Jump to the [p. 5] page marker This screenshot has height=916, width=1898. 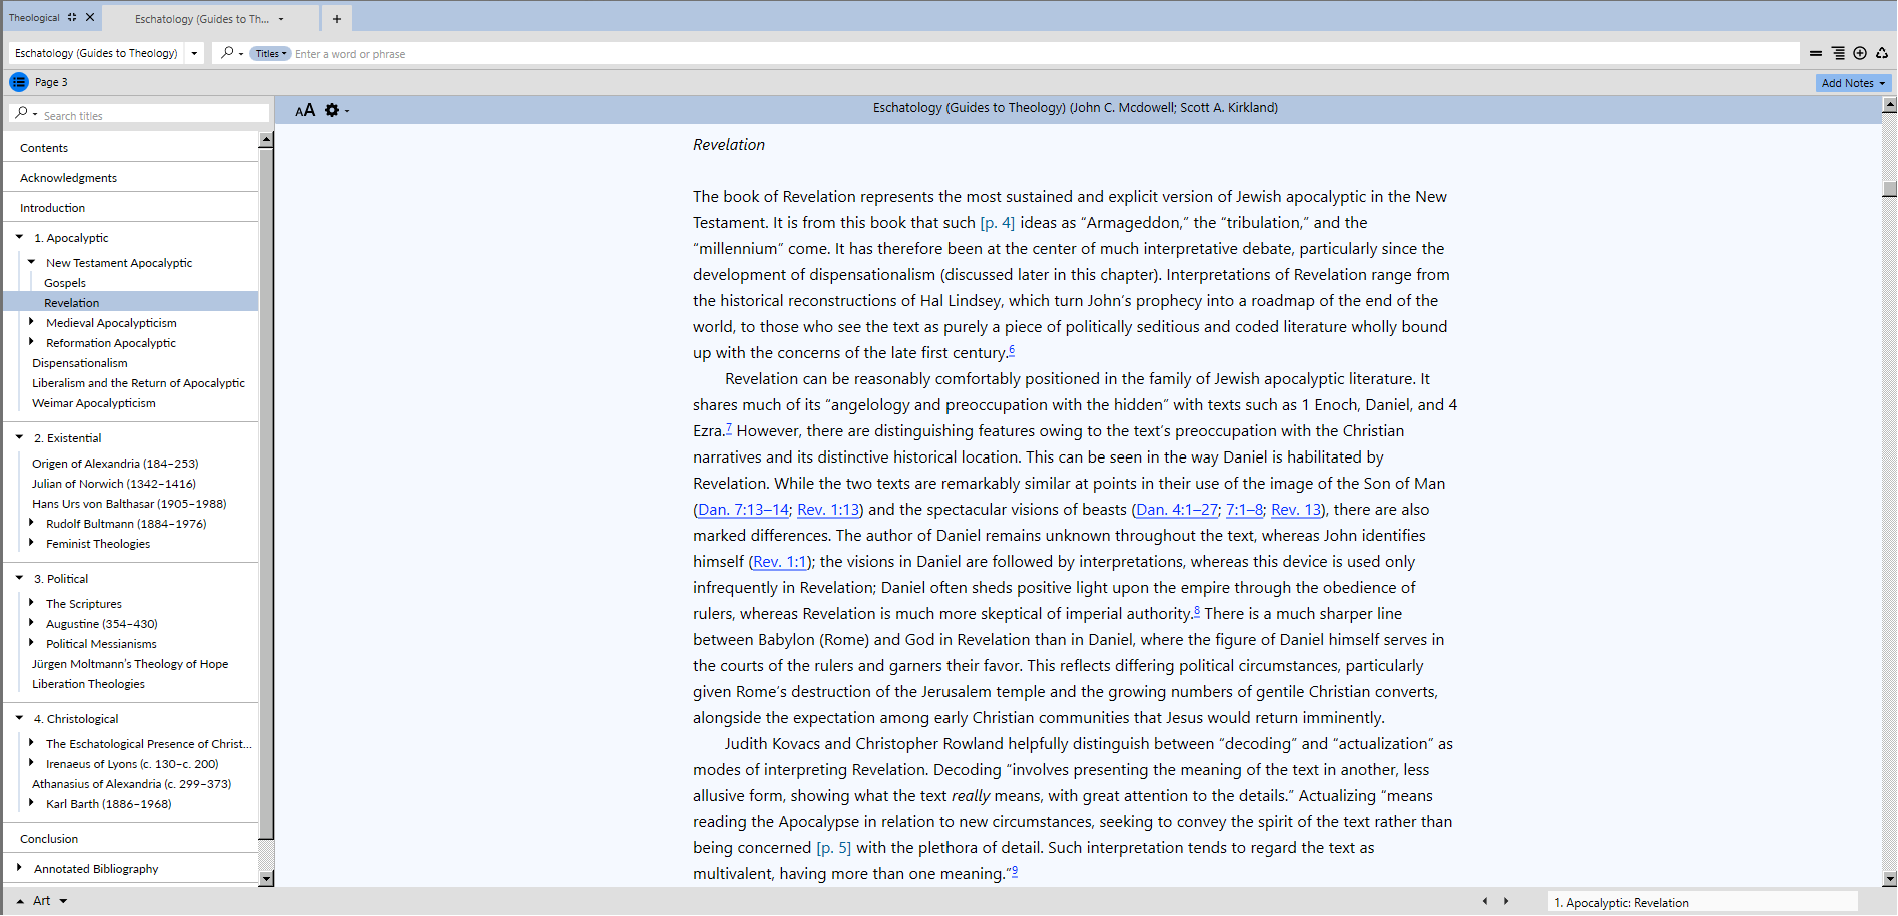[x=834, y=848]
